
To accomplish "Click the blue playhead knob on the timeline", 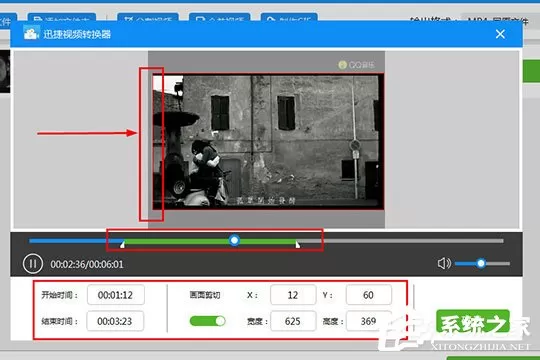I will point(234,240).
